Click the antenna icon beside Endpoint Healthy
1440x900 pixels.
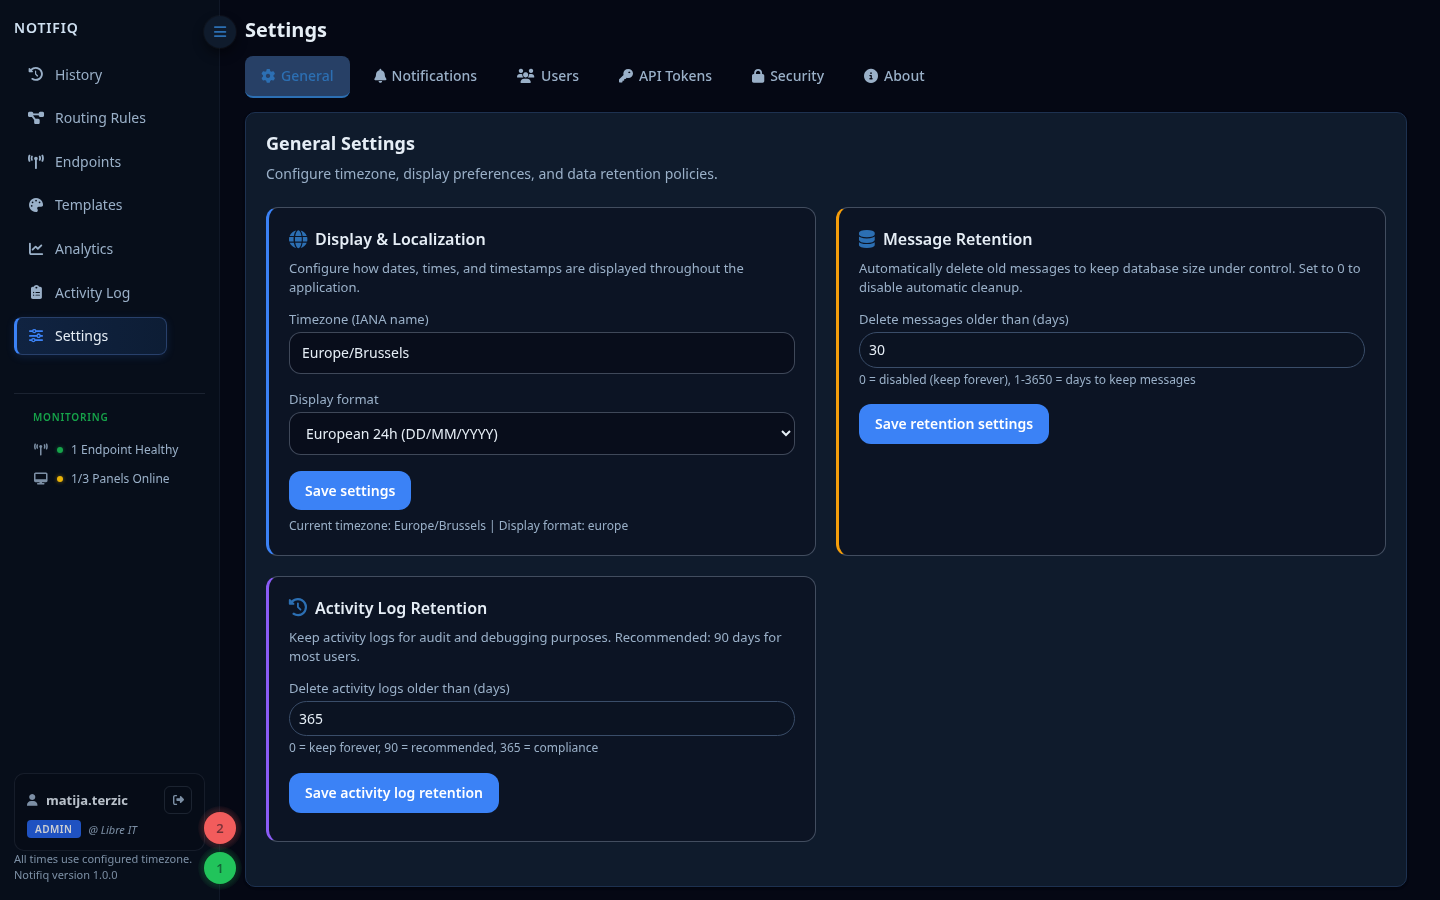(41, 449)
